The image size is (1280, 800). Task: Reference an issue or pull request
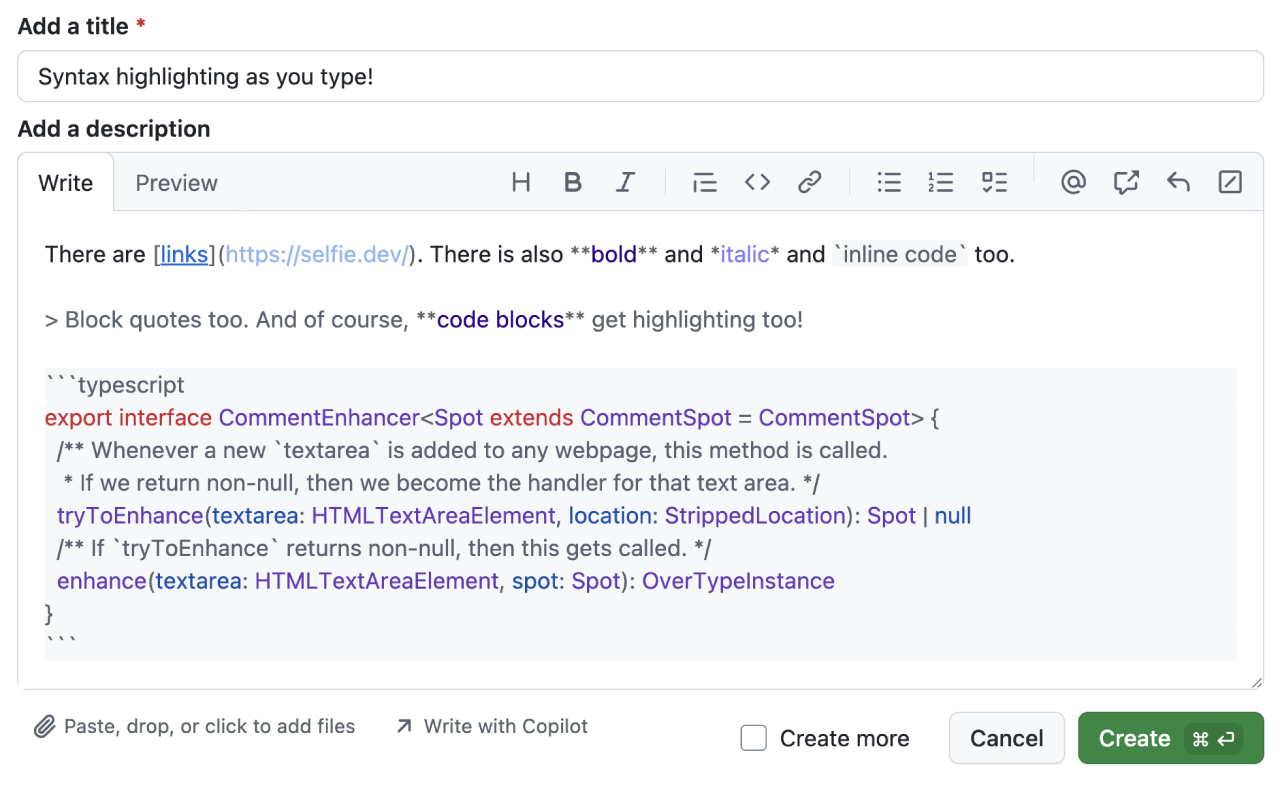pos(1126,182)
